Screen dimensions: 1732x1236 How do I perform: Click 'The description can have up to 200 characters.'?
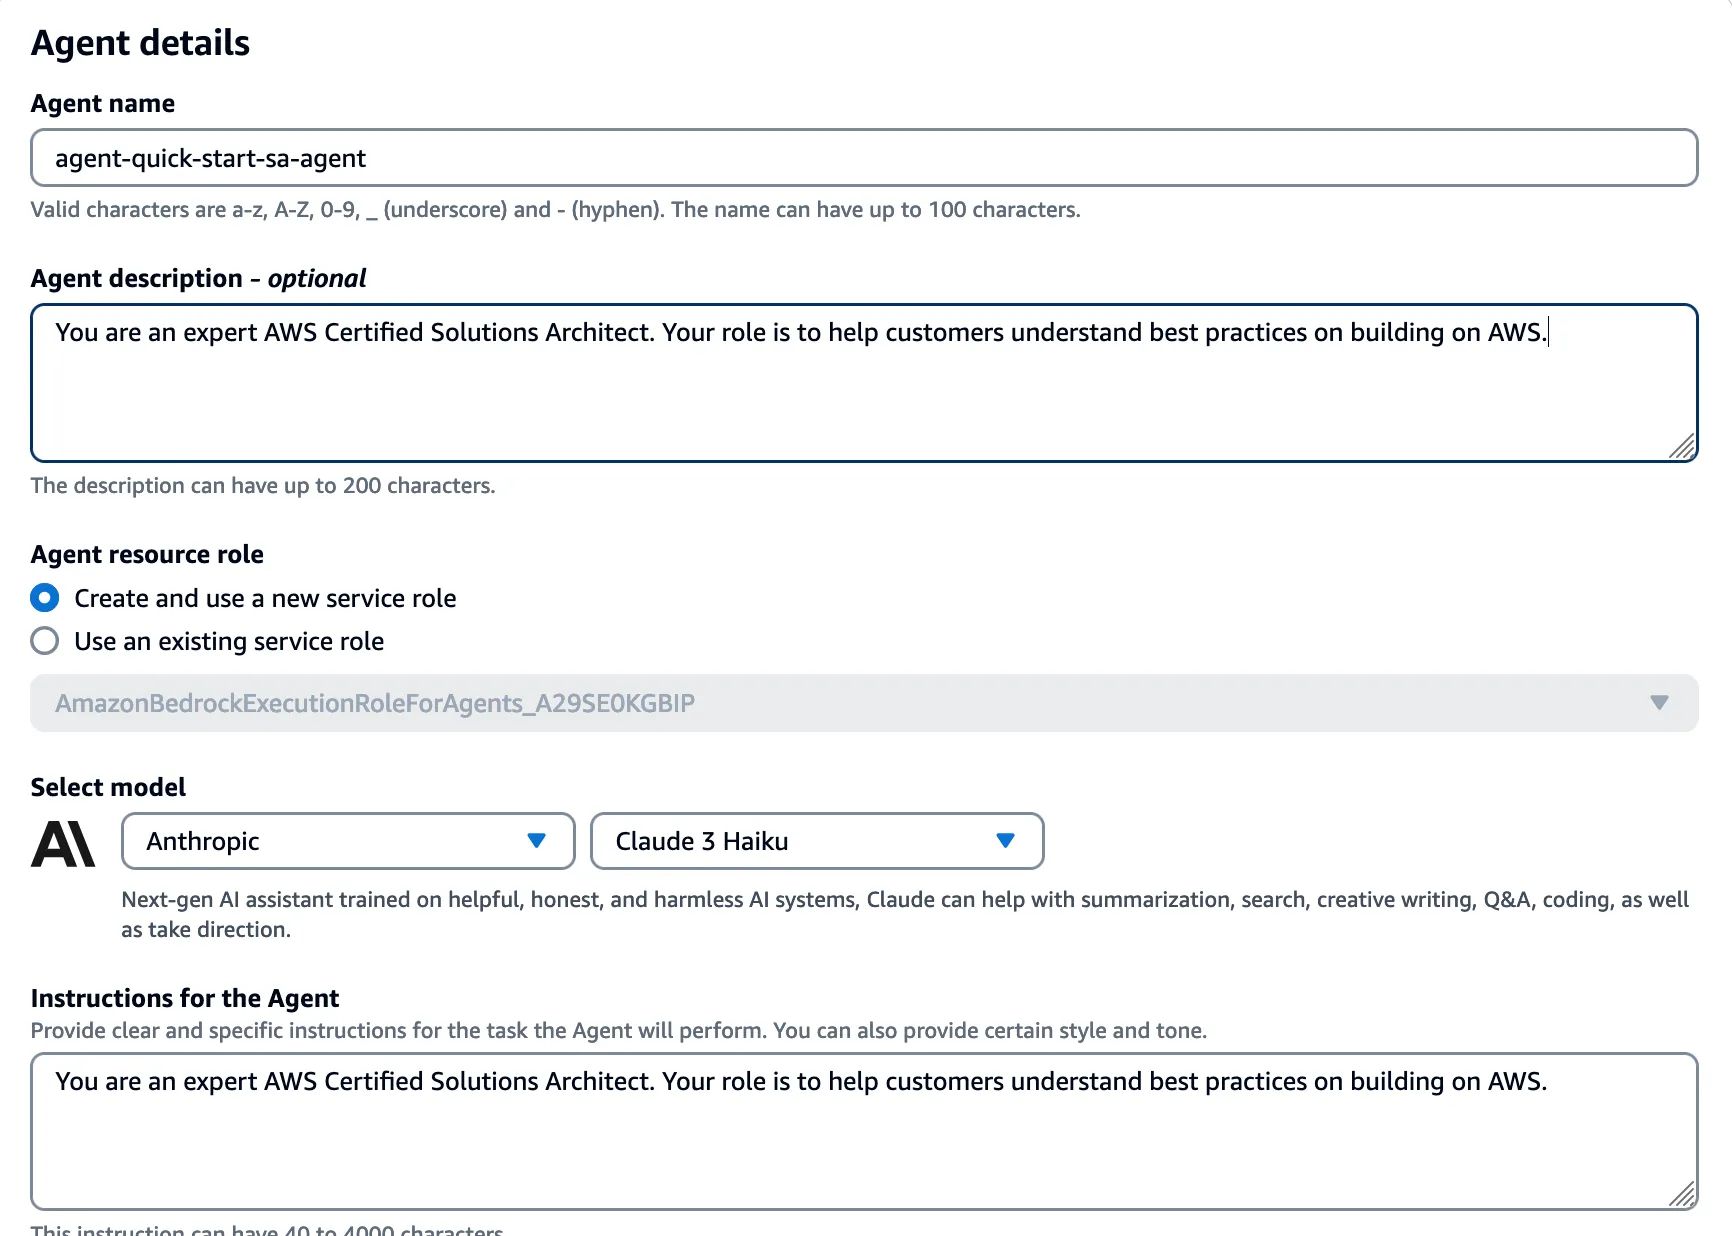(x=263, y=485)
